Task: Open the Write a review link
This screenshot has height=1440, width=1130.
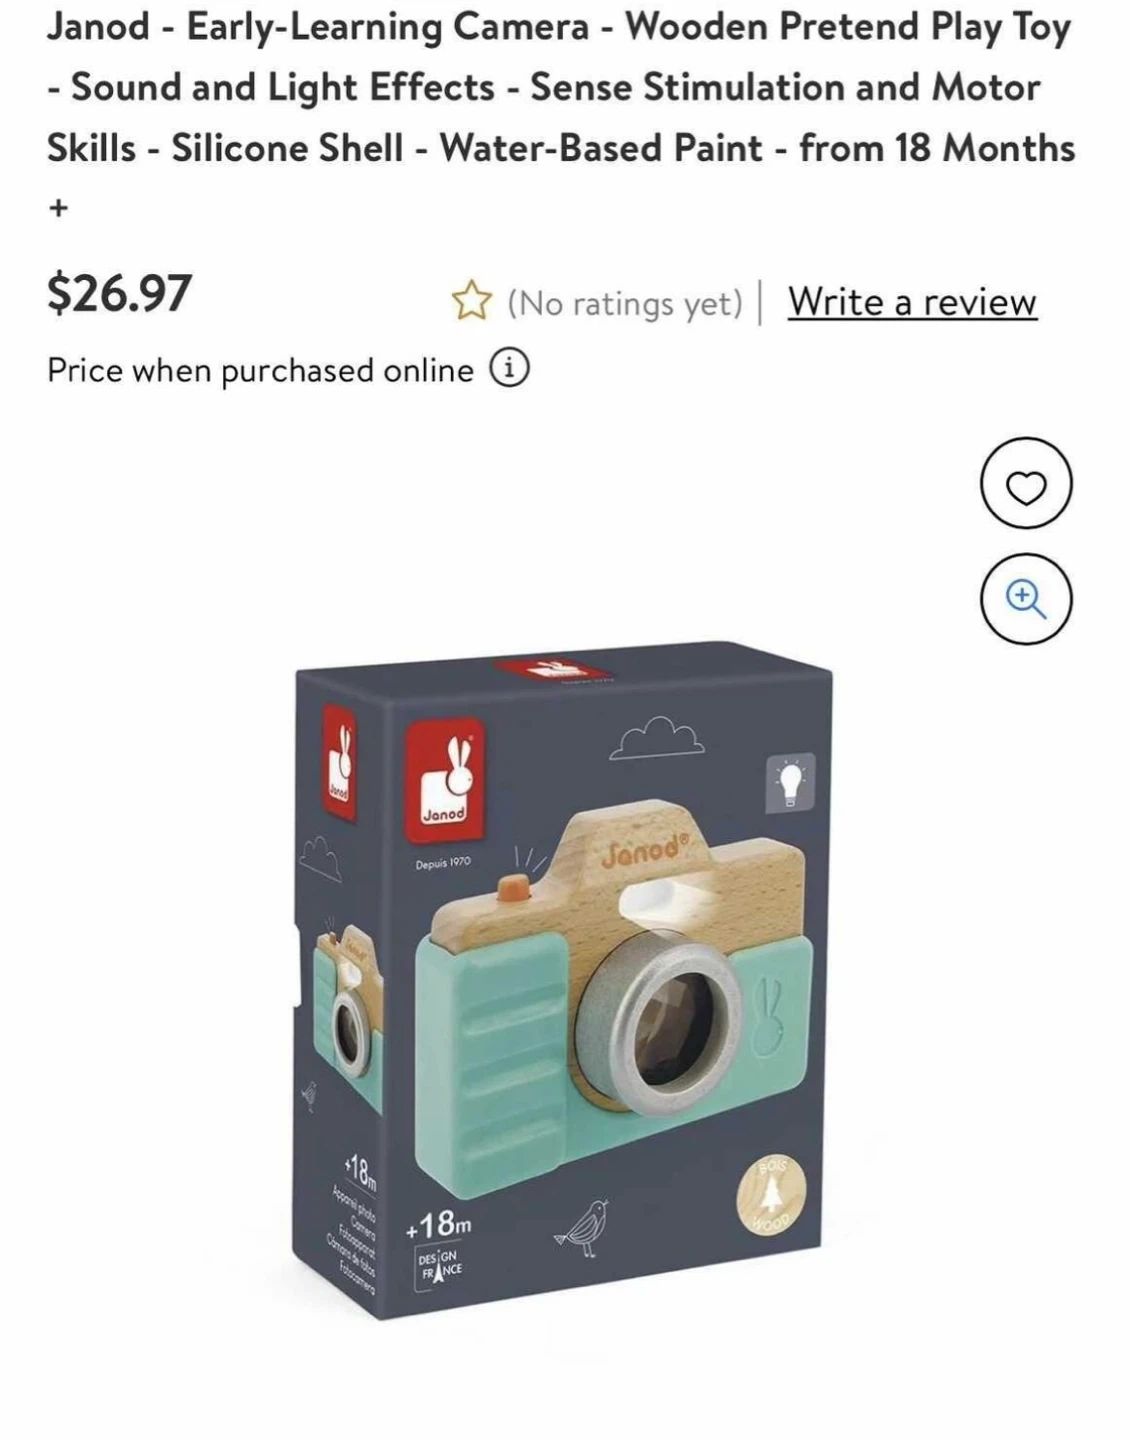Action: tap(912, 301)
